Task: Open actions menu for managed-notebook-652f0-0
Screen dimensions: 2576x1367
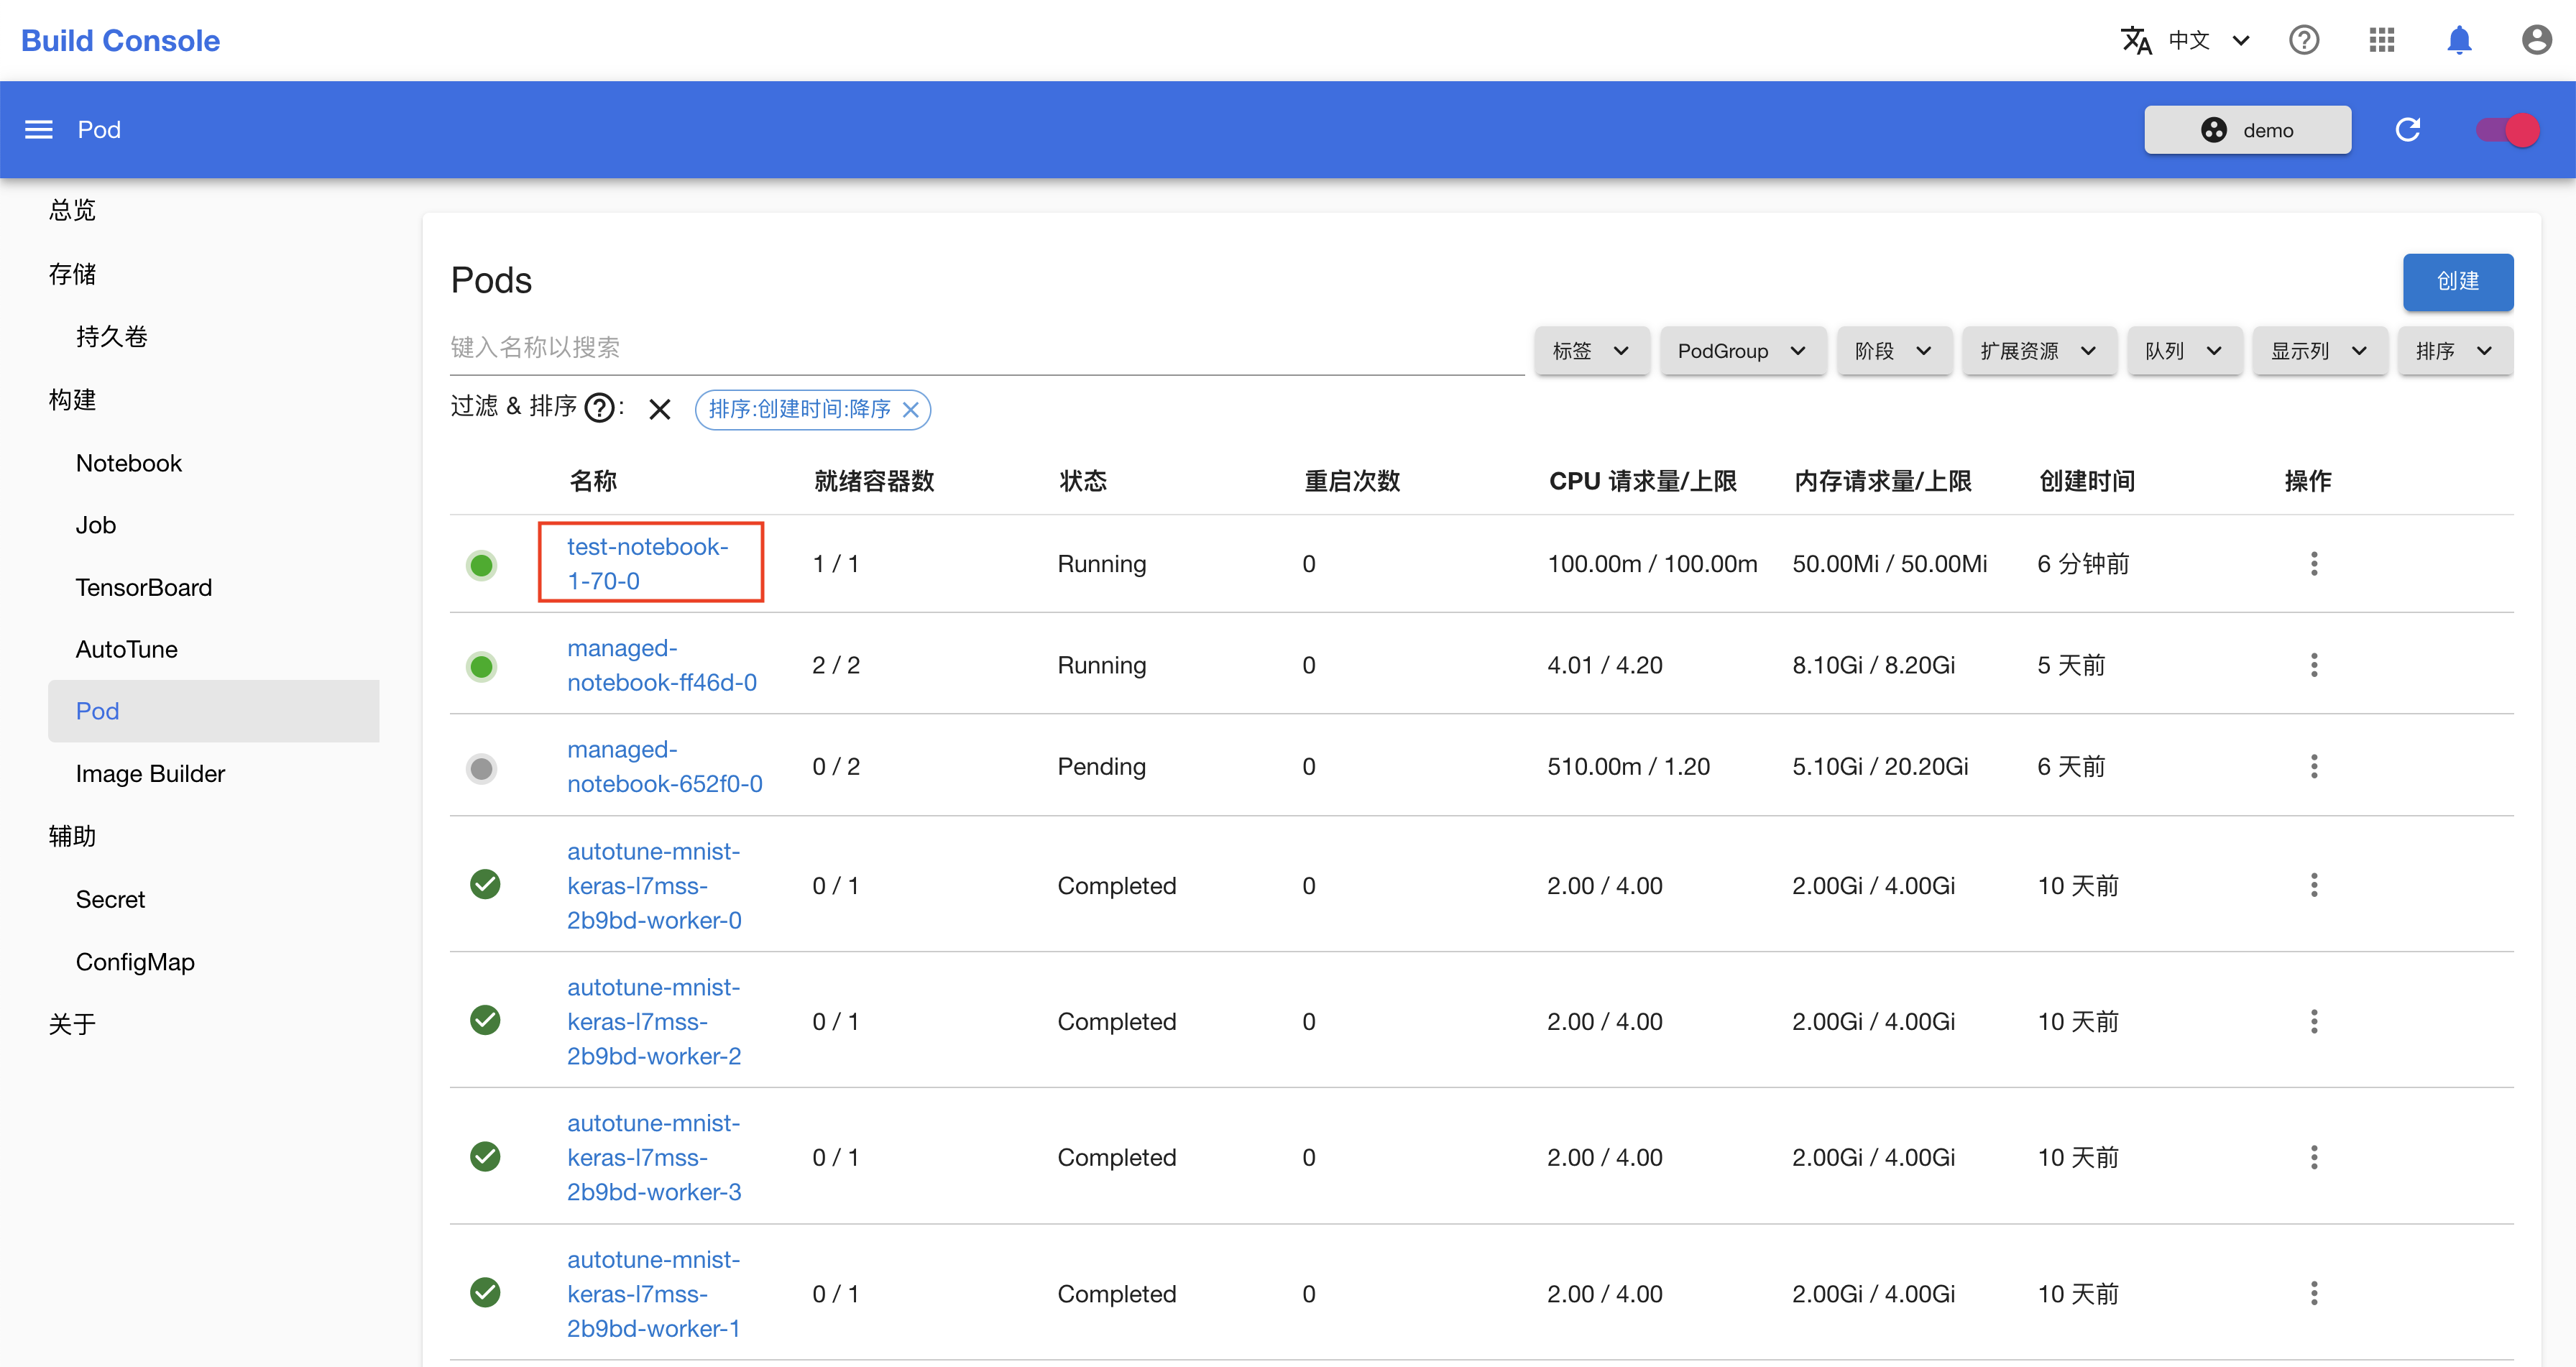Action: [x=2314, y=766]
